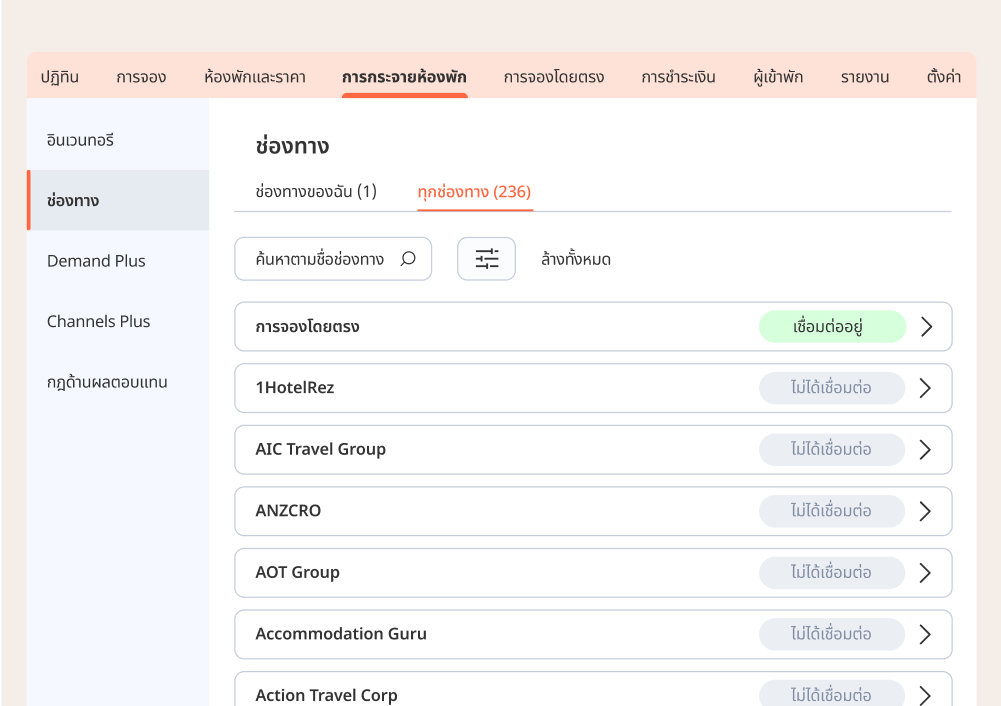
Task: Click the magnifier icon in search box
Action: tap(408, 259)
